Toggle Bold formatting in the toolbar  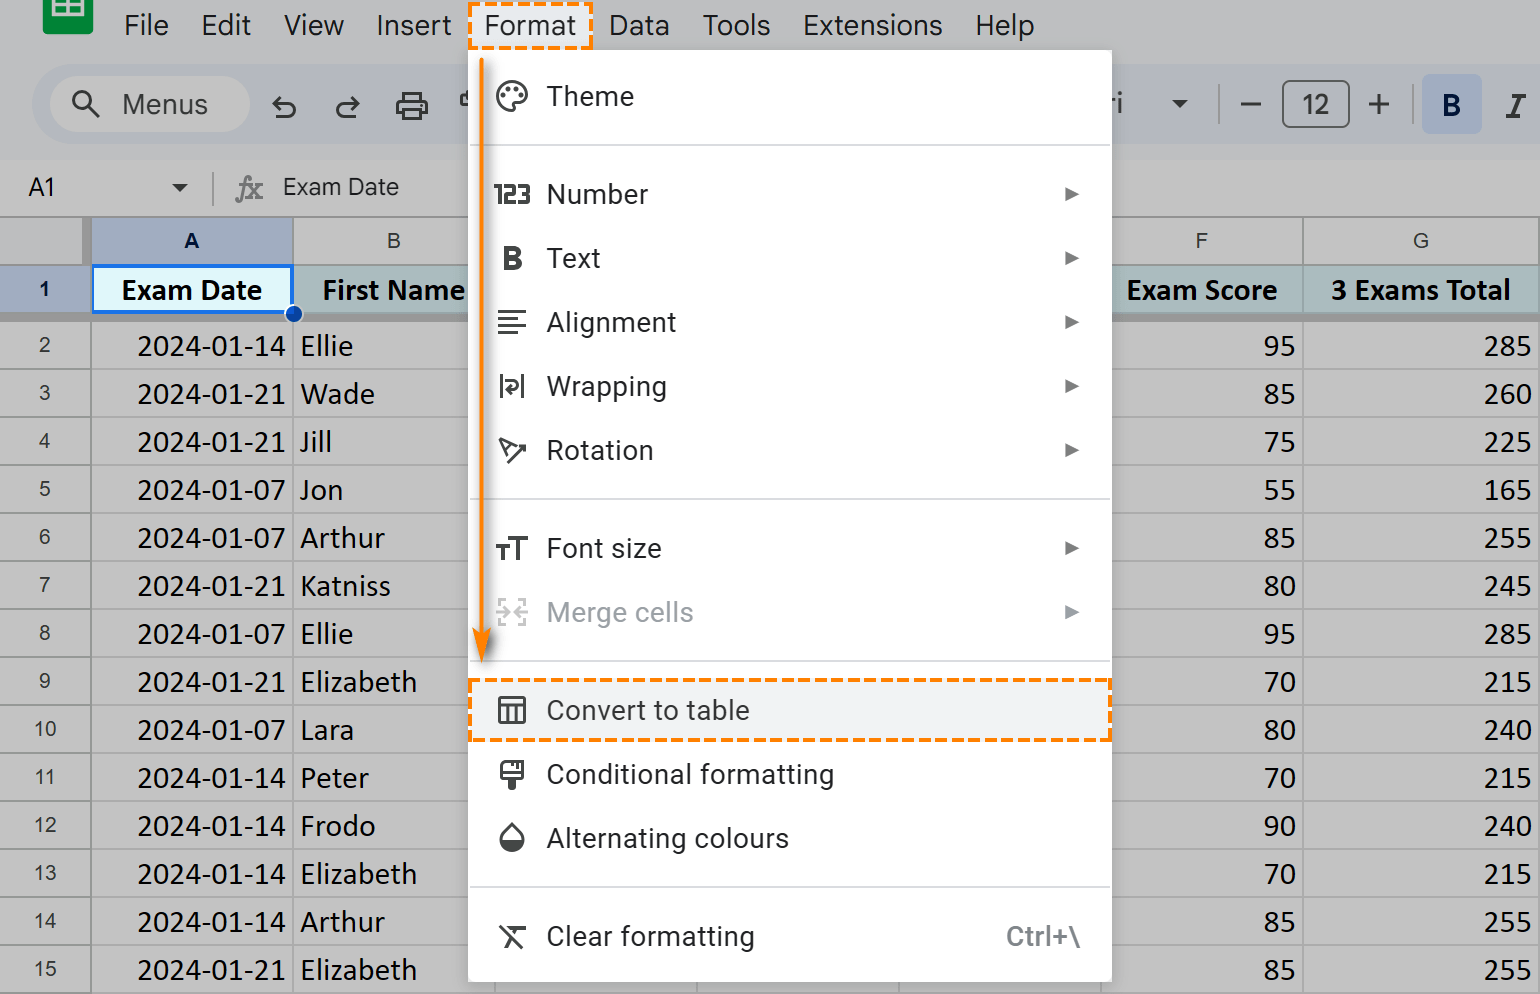pos(1451,104)
